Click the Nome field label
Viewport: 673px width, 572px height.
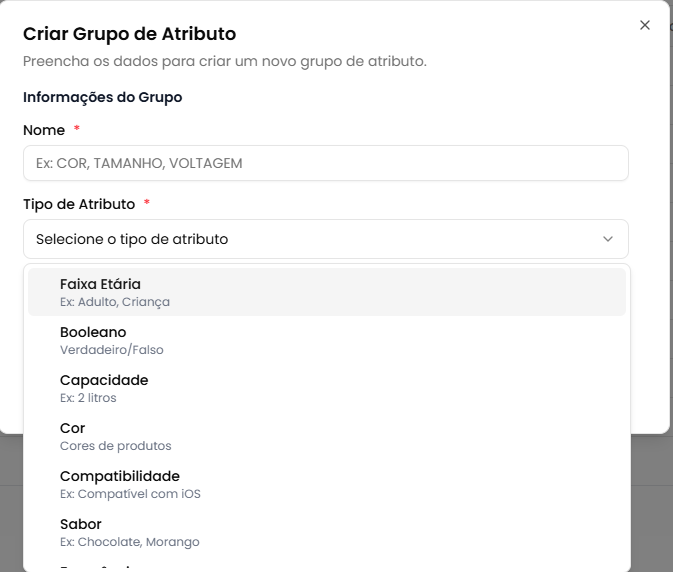(x=44, y=130)
